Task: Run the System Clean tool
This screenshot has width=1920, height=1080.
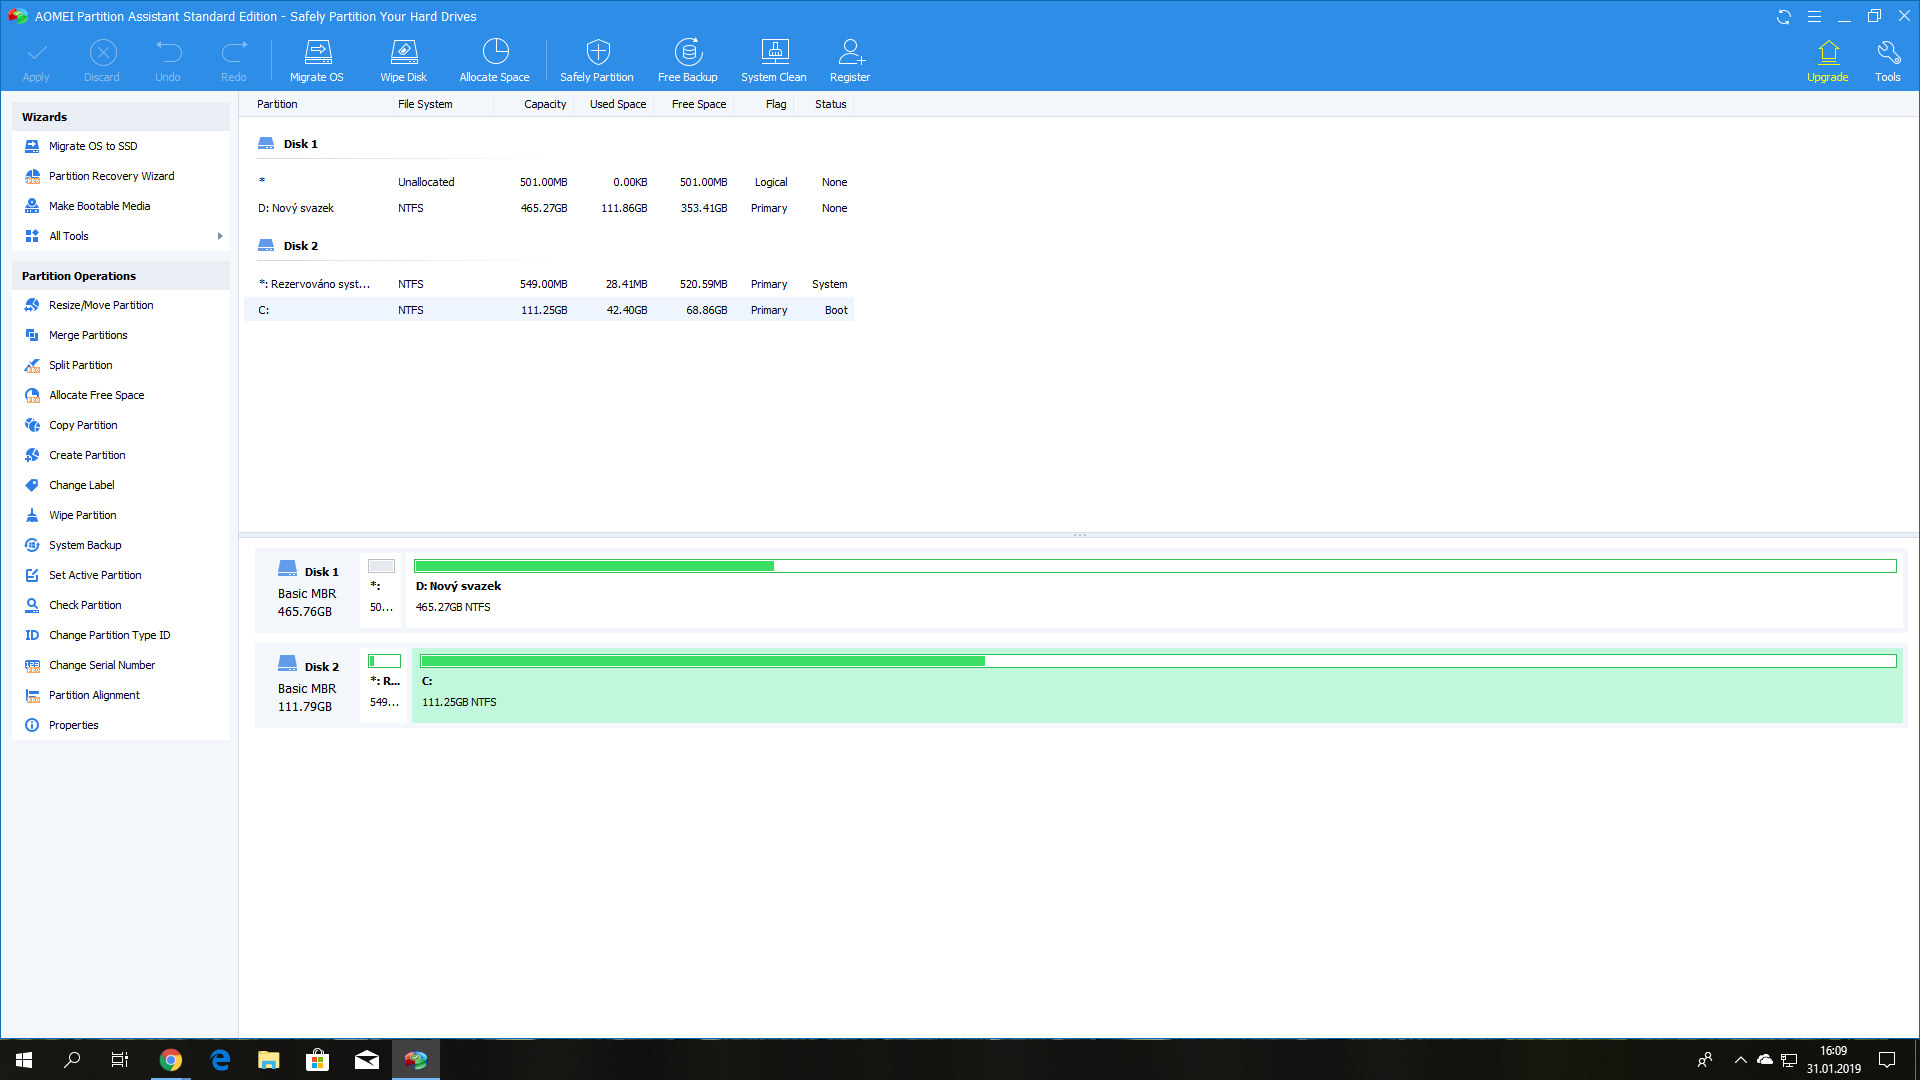Action: pyautogui.click(x=773, y=60)
